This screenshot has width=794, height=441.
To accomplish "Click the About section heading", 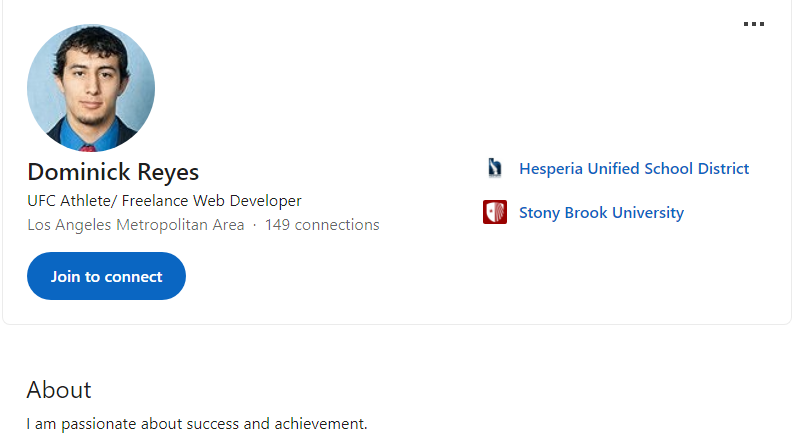I will coord(59,390).
